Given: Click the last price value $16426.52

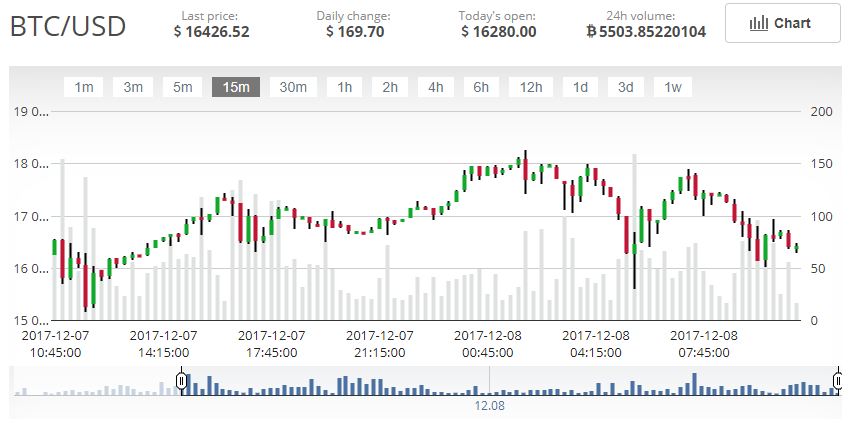Looking at the screenshot, I should (211, 32).
